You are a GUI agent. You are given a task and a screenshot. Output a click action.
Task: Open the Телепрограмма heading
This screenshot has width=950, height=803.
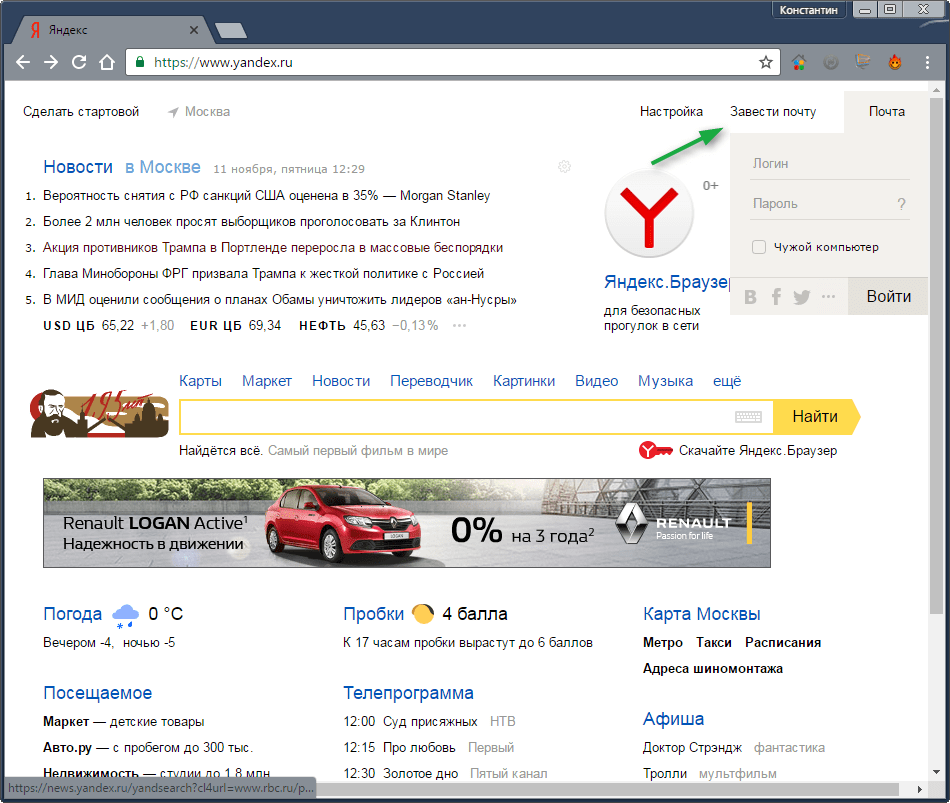click(408, 693)
